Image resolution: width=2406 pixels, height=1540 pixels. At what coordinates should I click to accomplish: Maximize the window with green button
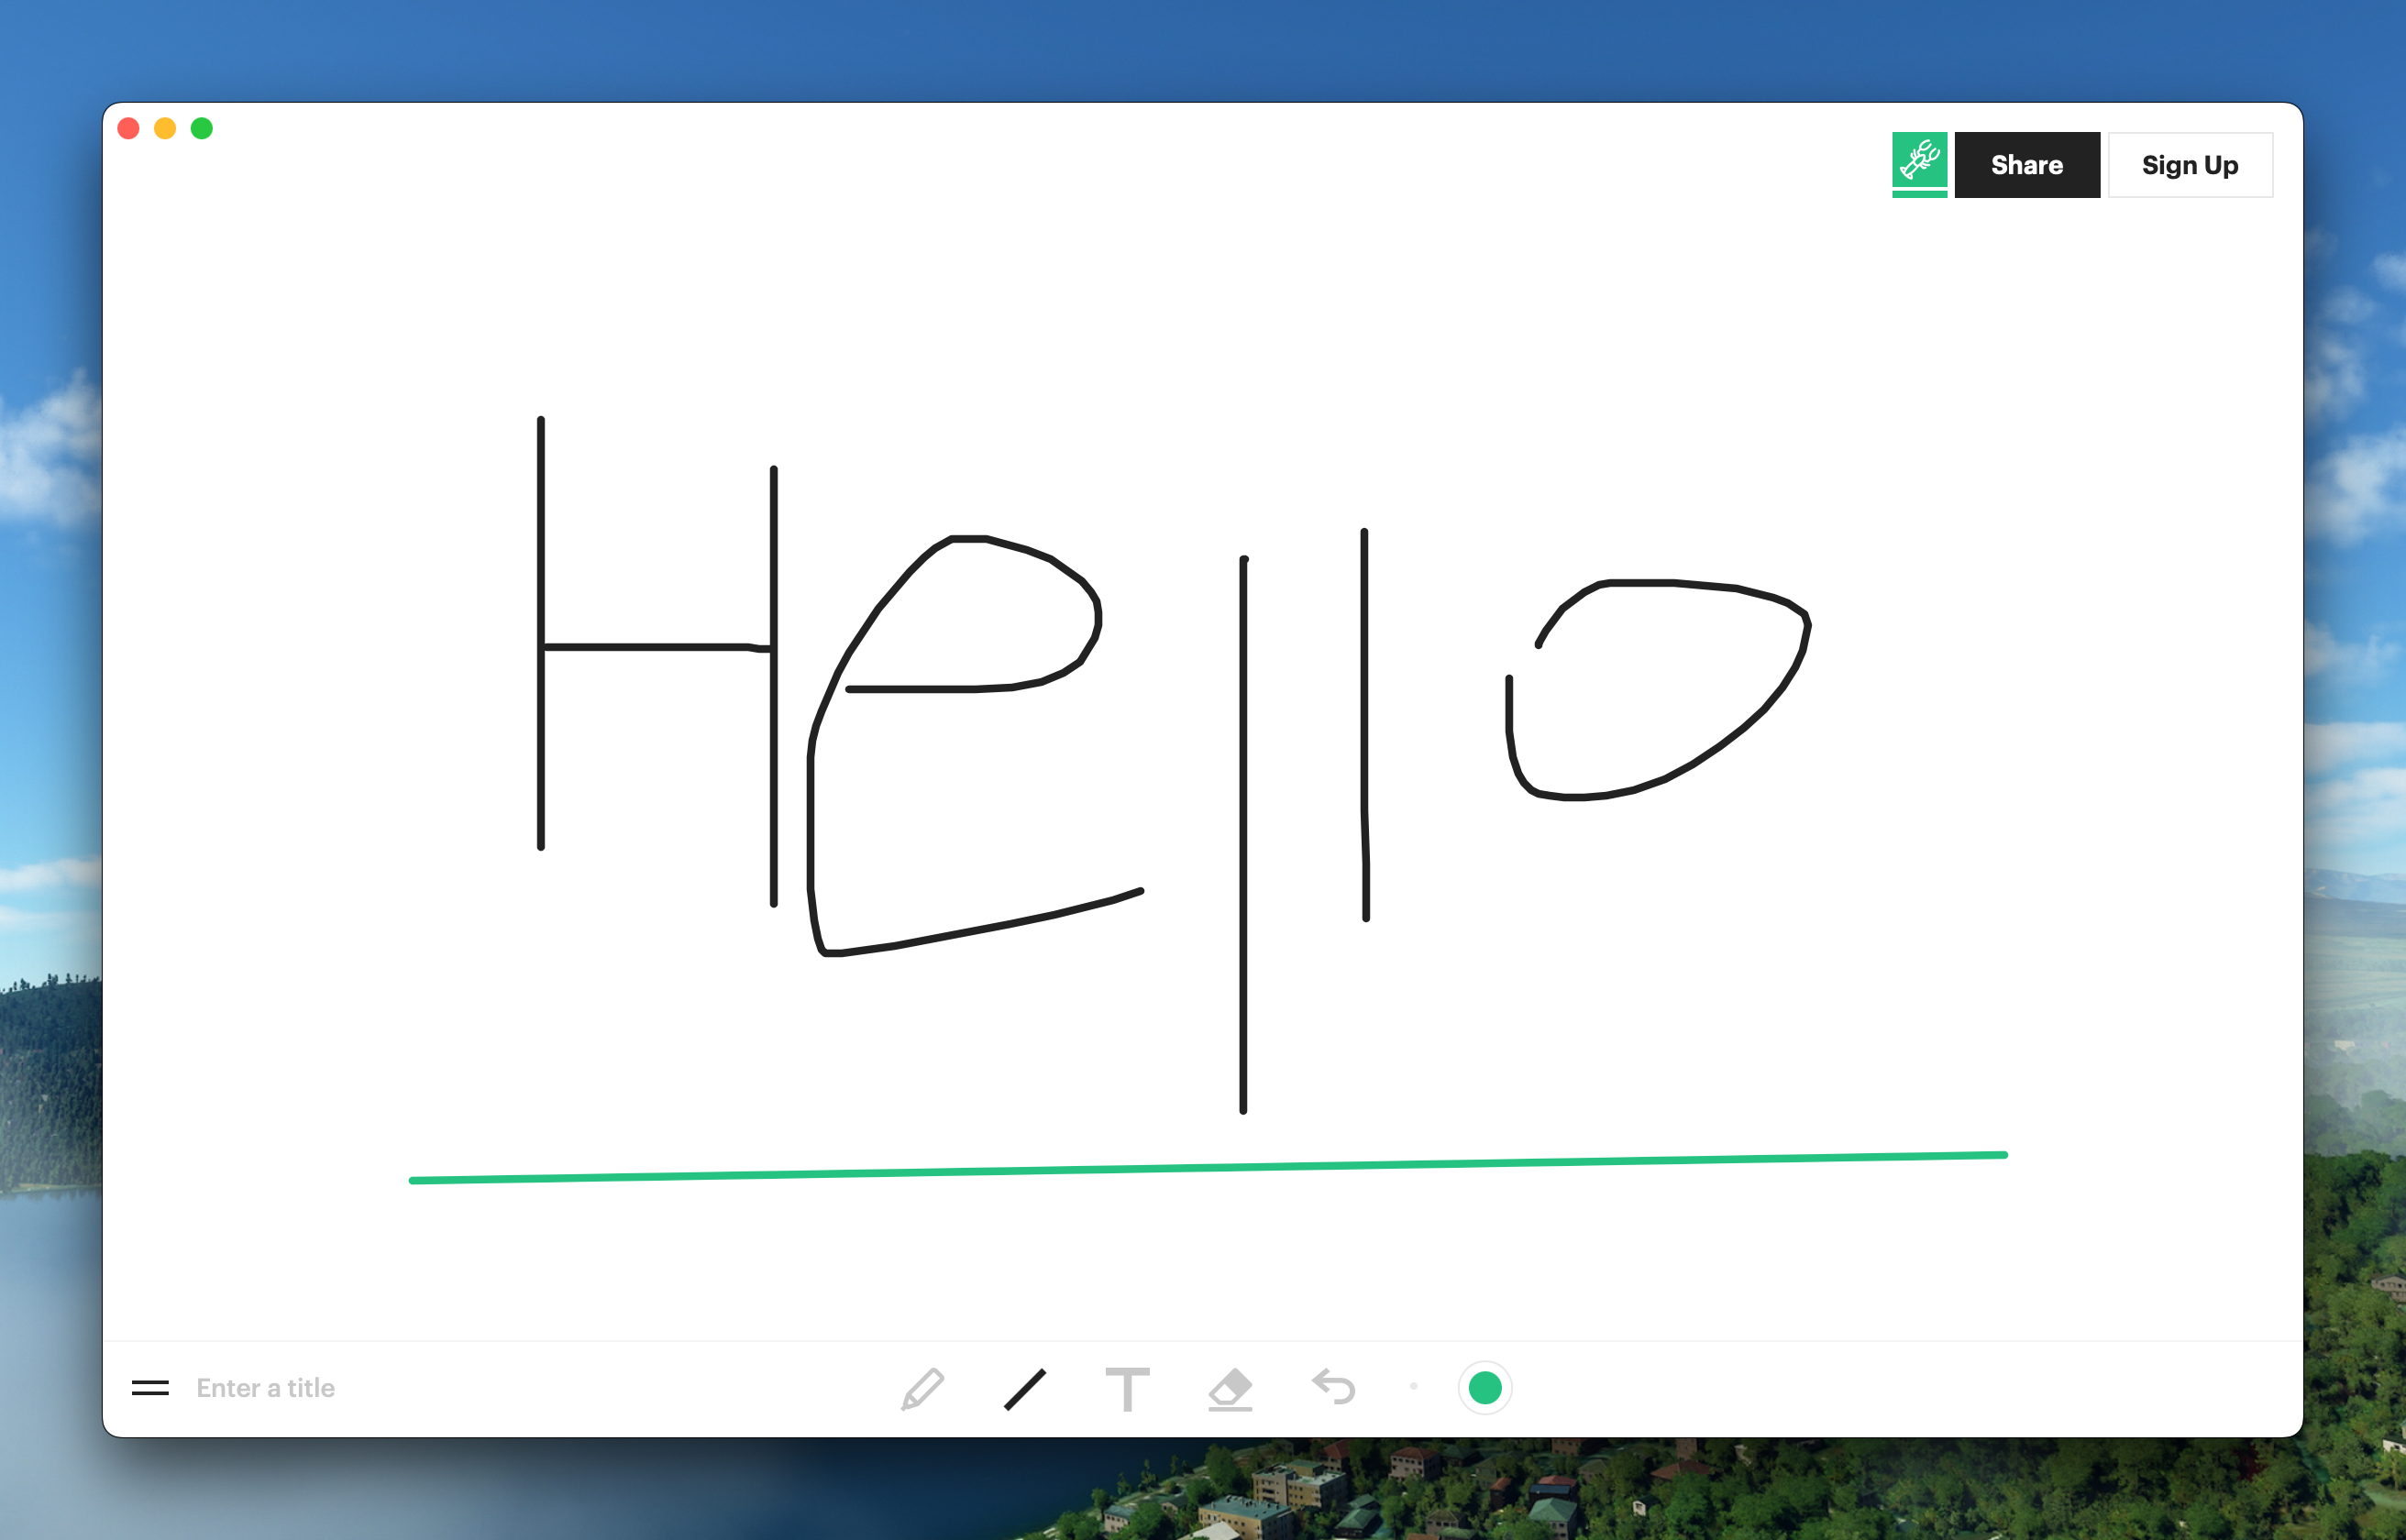click(x=202, y=129)
